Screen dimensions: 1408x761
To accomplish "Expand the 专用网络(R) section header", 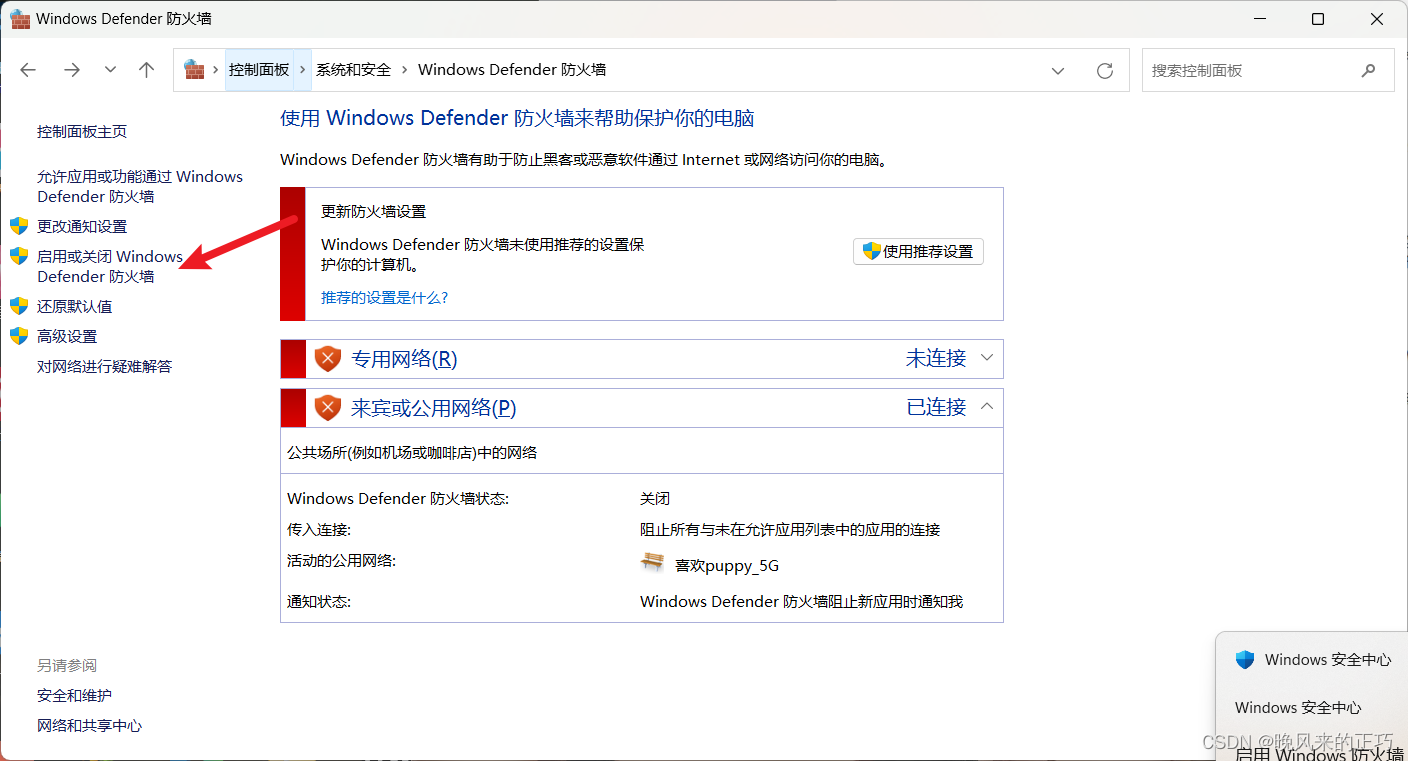I will pyautogui.click(x=642, y=359).
